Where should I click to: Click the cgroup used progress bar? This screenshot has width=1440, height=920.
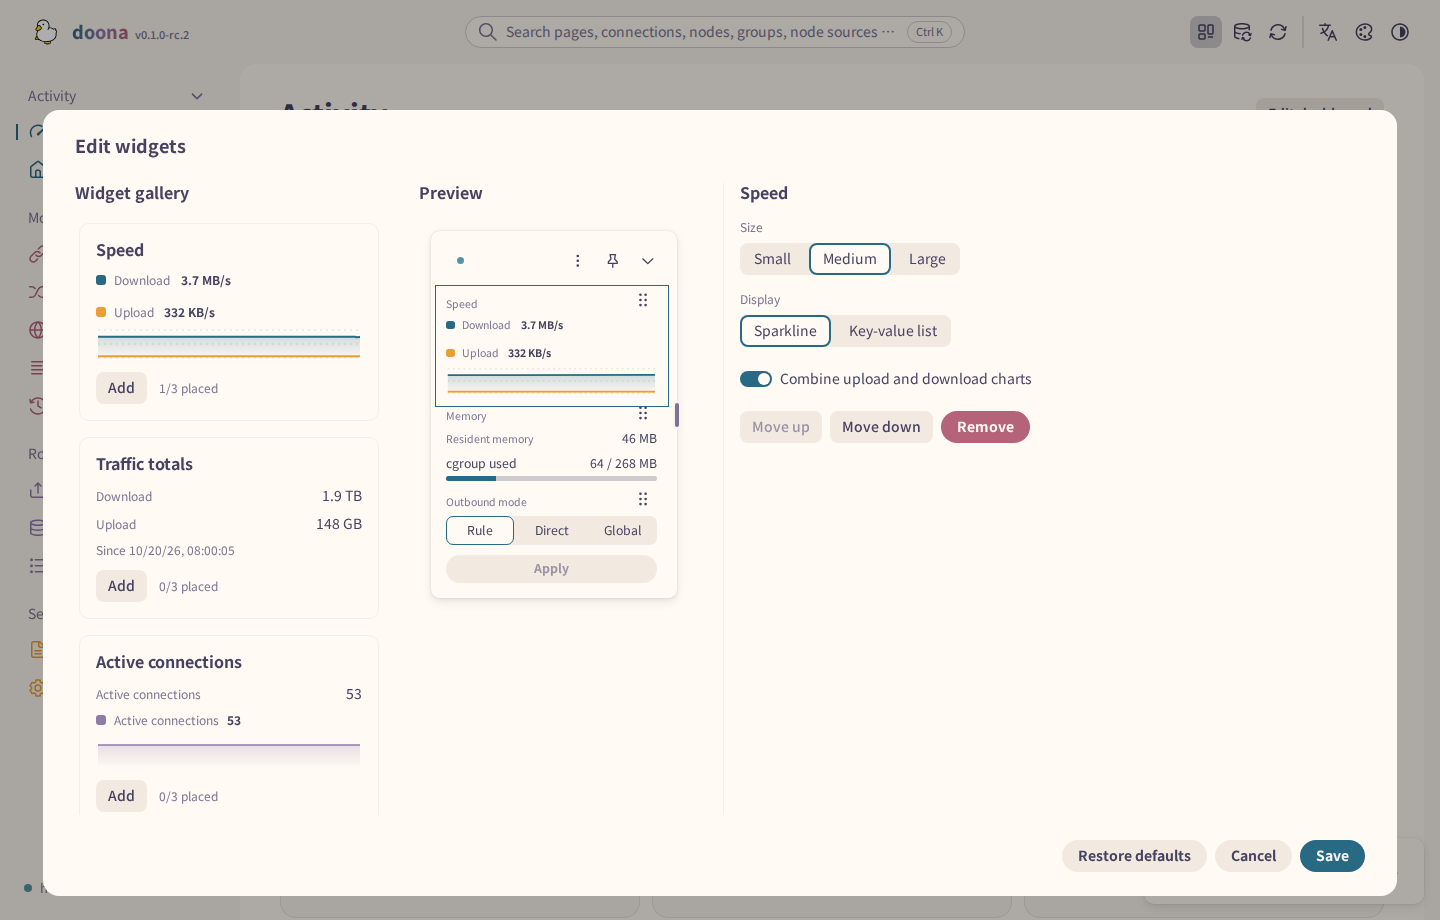551,478
